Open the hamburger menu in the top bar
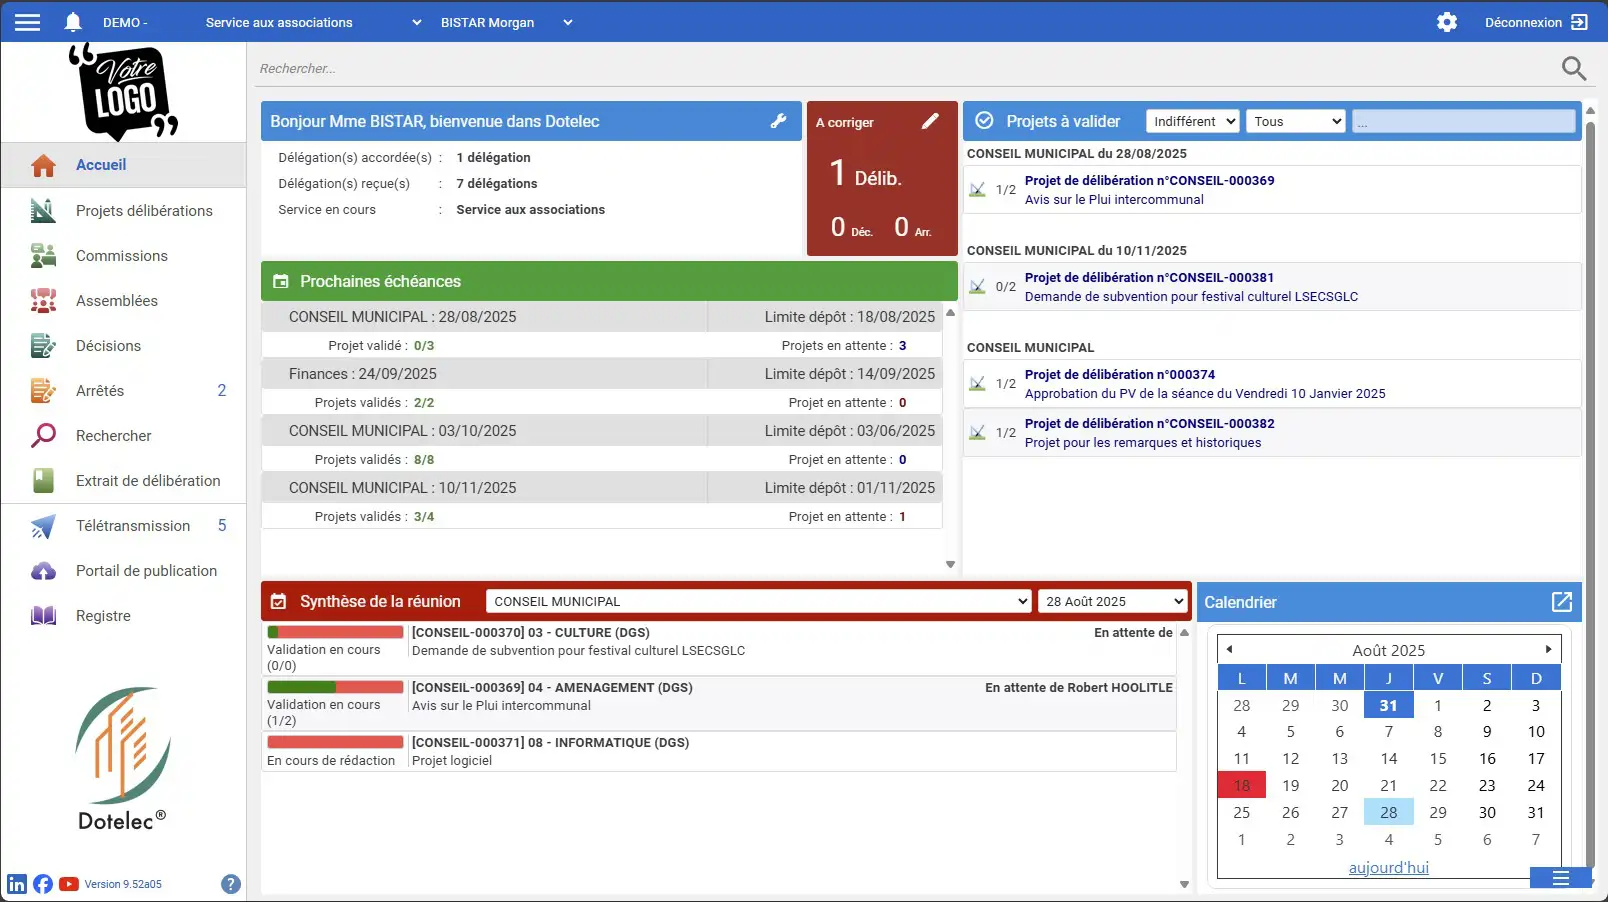The height and width of the screenshot is (902, 1608). tap(27, 22)
